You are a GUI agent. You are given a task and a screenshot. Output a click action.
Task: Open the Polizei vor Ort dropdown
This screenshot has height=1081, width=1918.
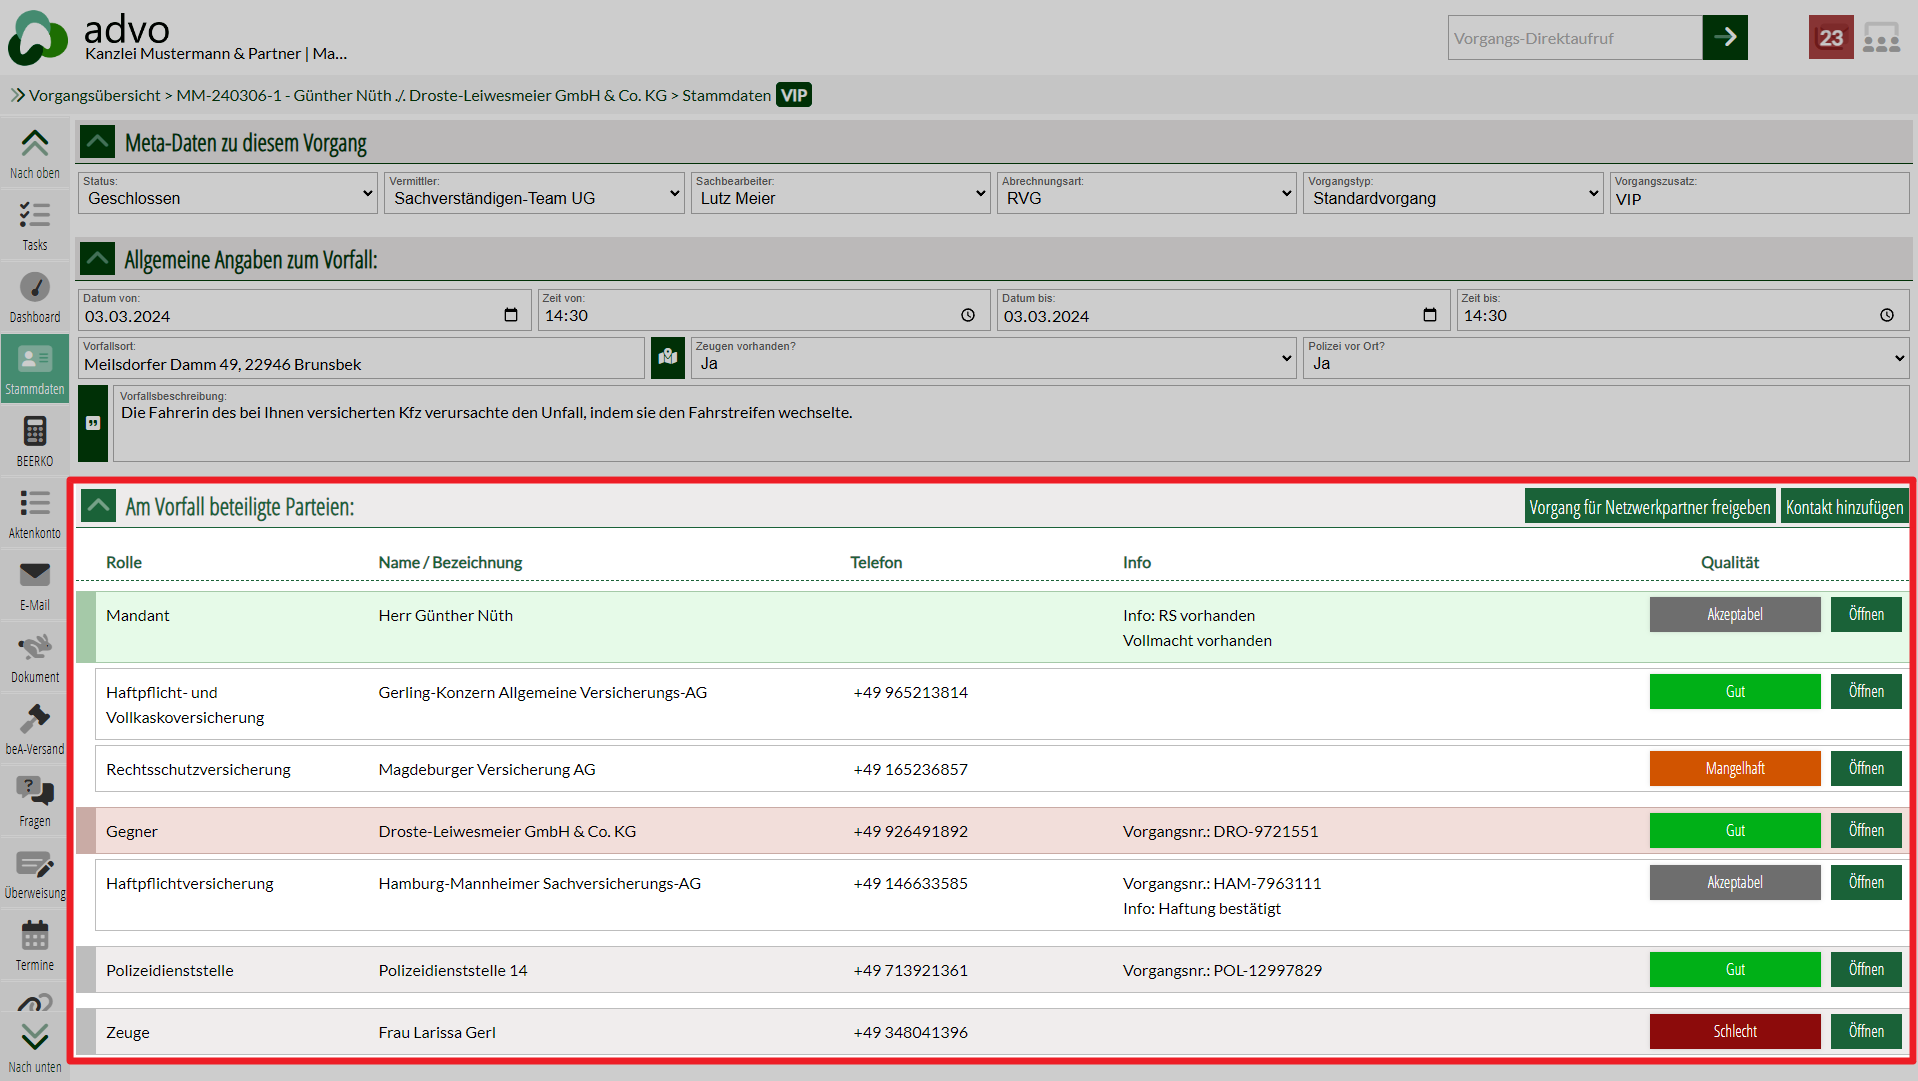(x=1605, y=358)
